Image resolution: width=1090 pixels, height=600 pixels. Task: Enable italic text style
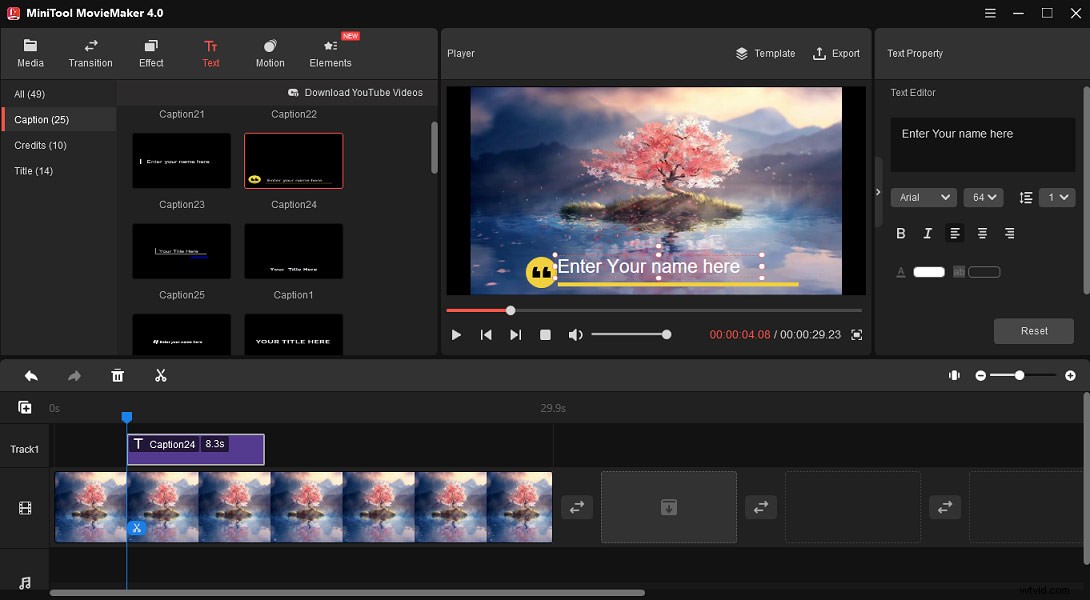point(927,233)
